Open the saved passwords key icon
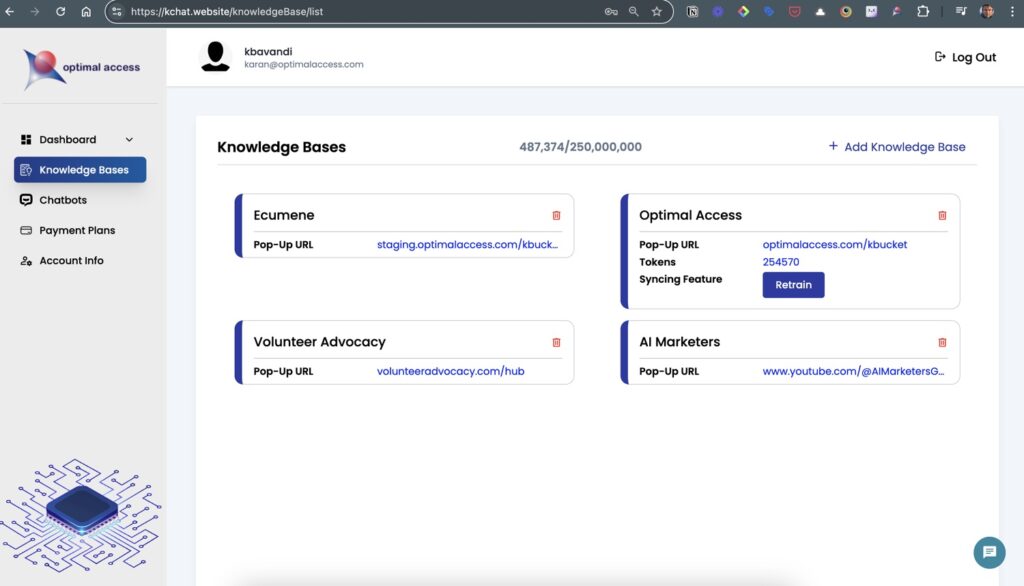1024x586 pixels. pos(611,11)
